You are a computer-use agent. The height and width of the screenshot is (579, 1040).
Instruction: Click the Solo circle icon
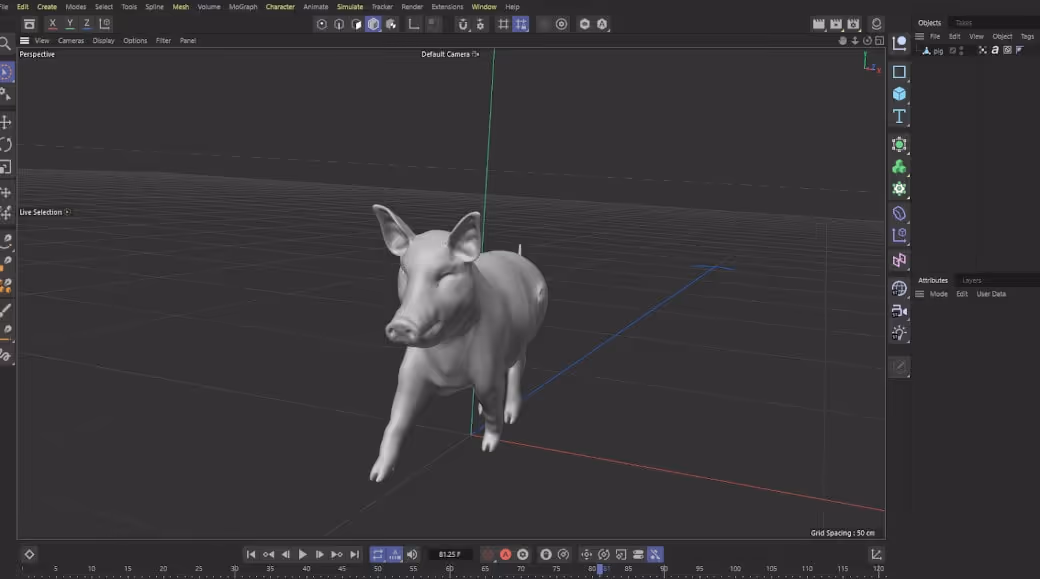(x=562, y=25)
